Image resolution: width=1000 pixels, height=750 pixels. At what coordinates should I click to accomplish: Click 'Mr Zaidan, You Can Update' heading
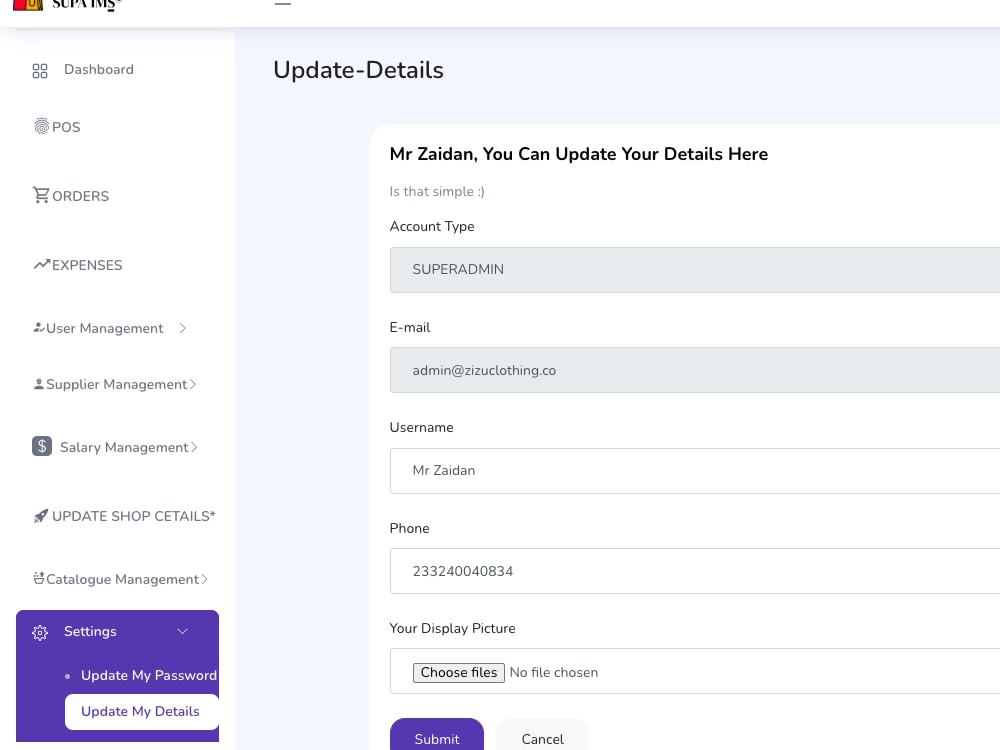pos(578,154)
